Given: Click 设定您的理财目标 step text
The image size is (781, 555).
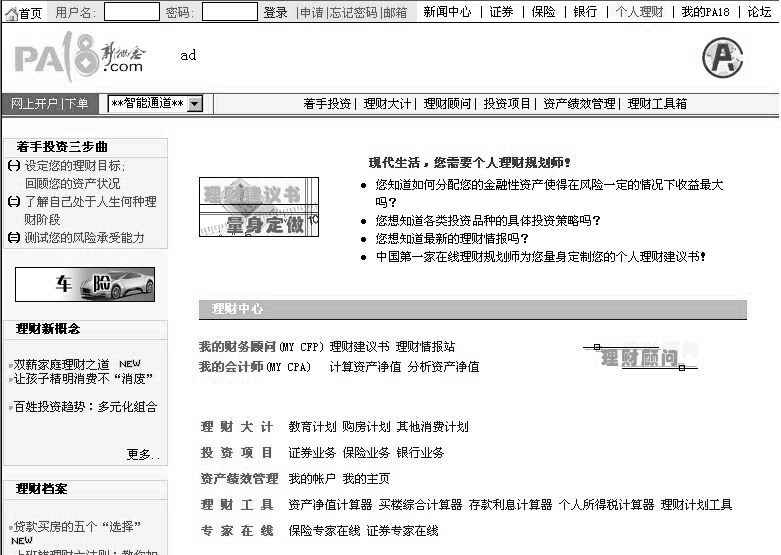Looking at the screenshot, I should pyautogui.click(x=75, y=166).
